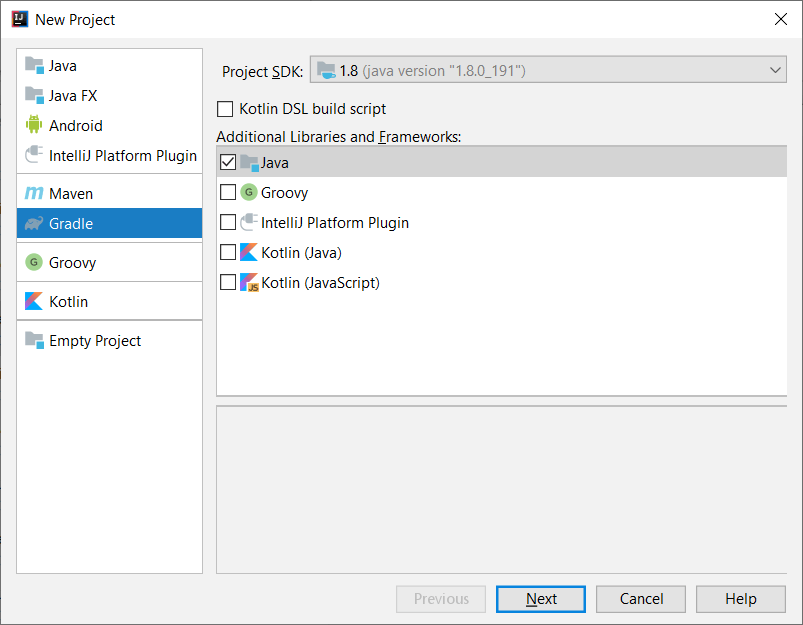
Task: Select the IntelliJ Platform Plugin framework row
Action: 501,222
